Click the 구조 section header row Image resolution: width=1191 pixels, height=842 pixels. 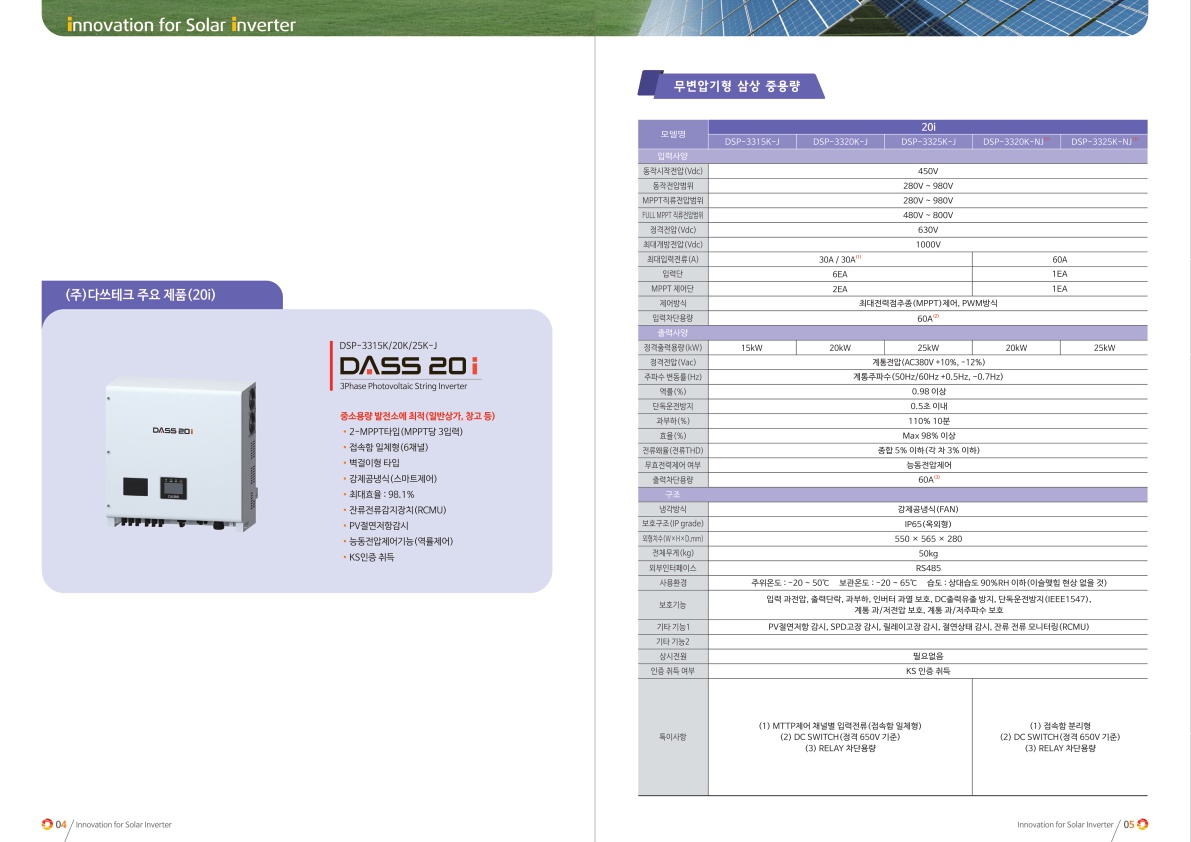click(672, 494)
